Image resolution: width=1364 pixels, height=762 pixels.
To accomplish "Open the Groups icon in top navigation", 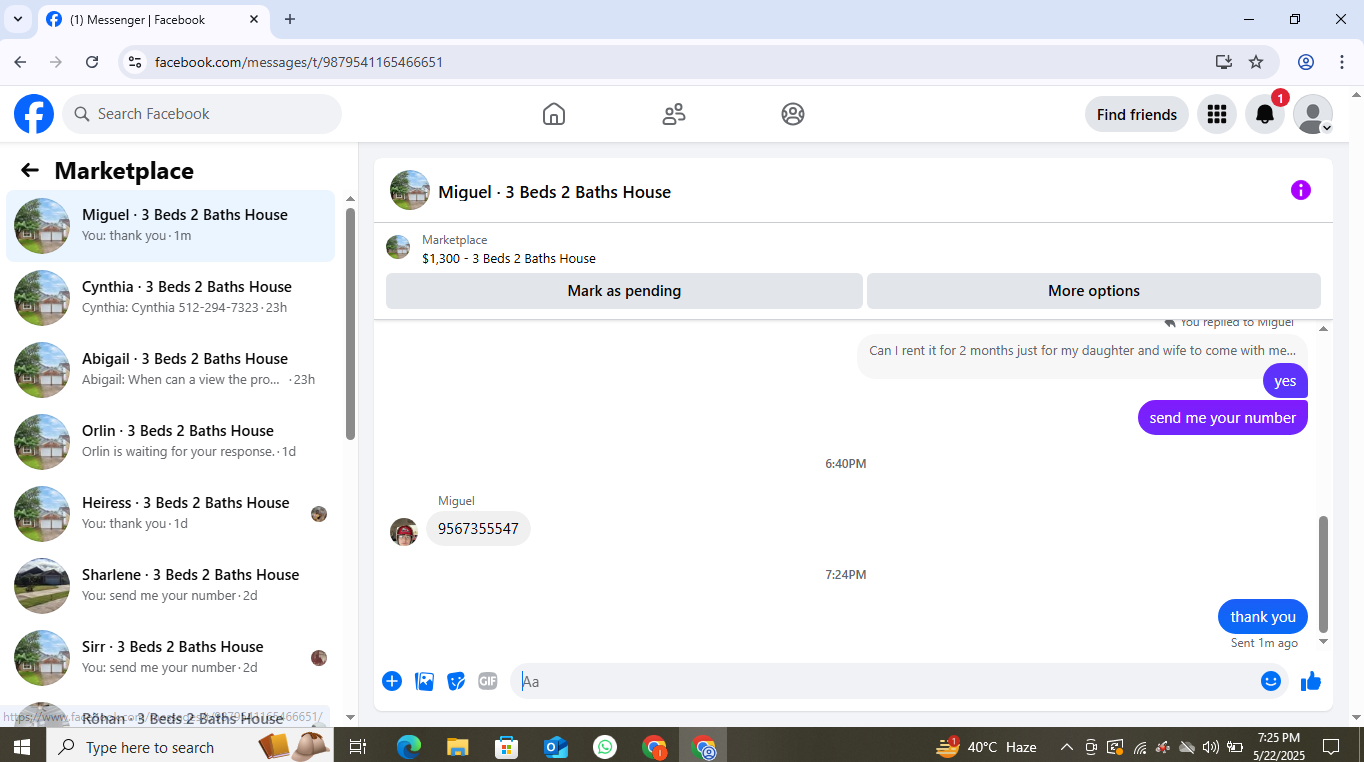I will (x=793, y=114).
